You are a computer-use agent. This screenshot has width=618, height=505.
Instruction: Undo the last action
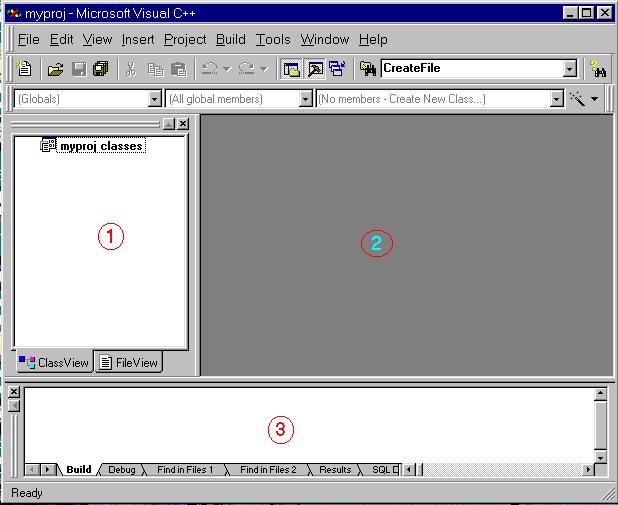coord(210,69)
